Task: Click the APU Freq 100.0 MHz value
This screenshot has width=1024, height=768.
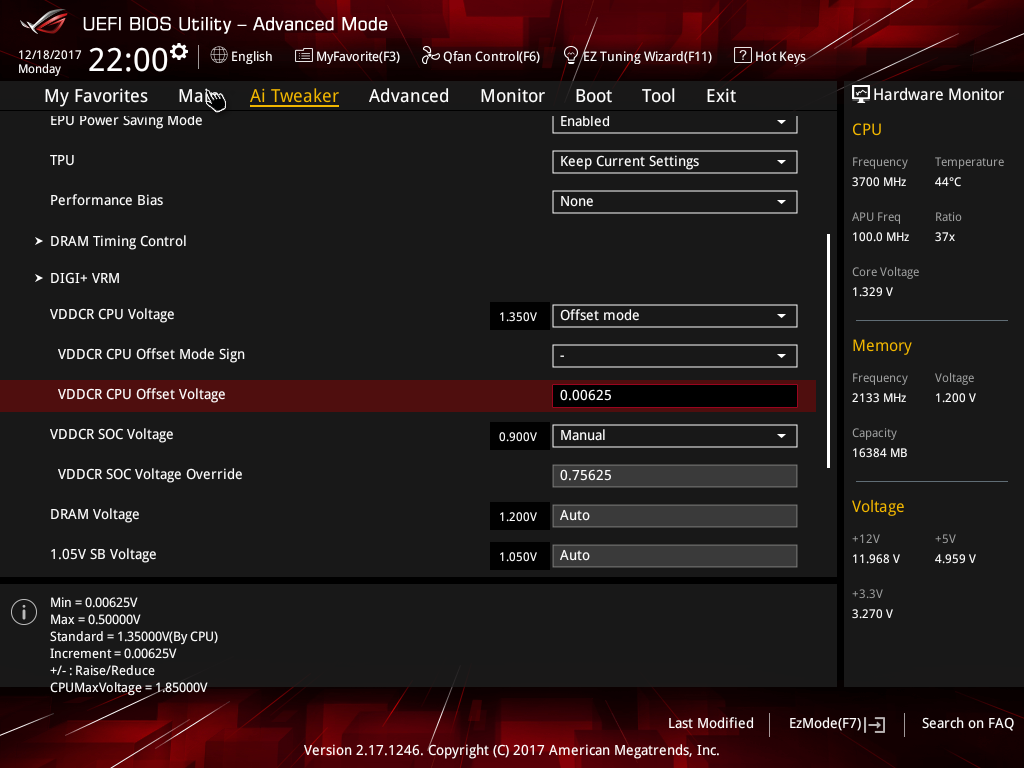Action: pos(880,236)
